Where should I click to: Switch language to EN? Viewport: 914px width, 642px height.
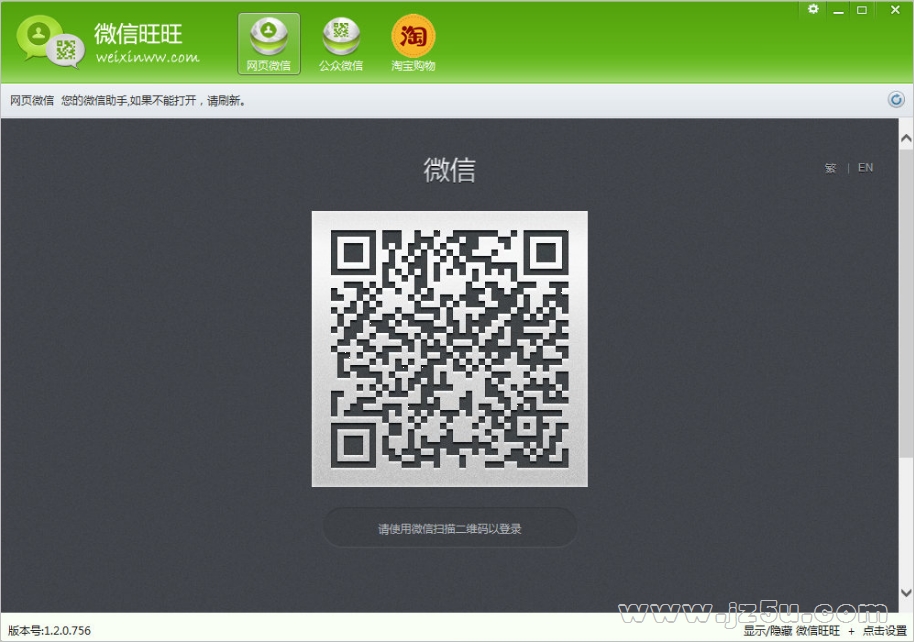[x=866, y=168]
